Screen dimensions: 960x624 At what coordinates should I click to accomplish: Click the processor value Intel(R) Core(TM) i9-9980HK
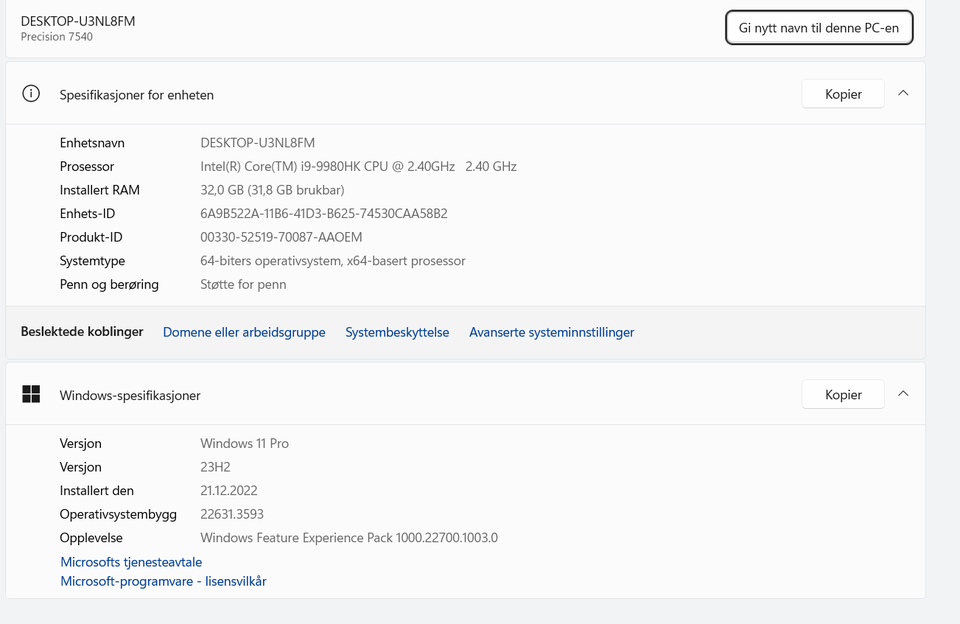tap(358, 167)
